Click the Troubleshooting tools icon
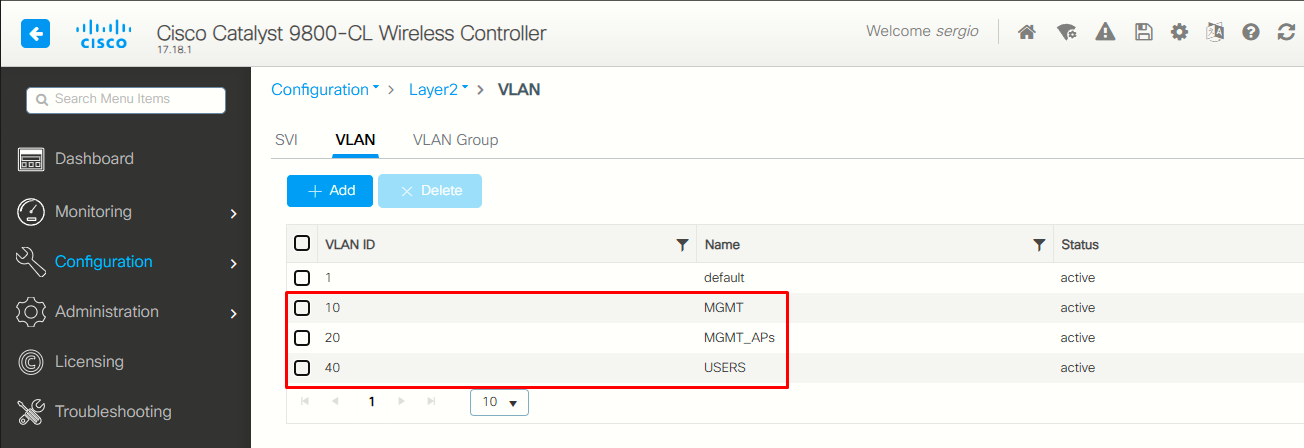1304x448 pixels. coord(31,412)
